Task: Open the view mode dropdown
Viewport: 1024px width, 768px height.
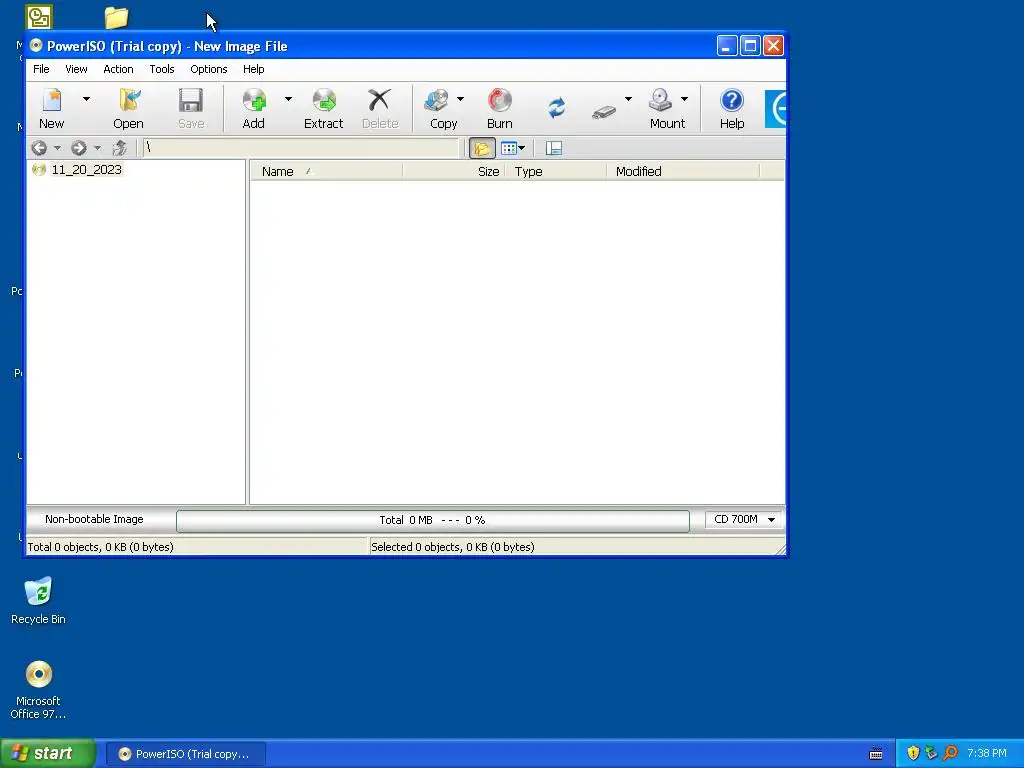Action: (513, 148)
